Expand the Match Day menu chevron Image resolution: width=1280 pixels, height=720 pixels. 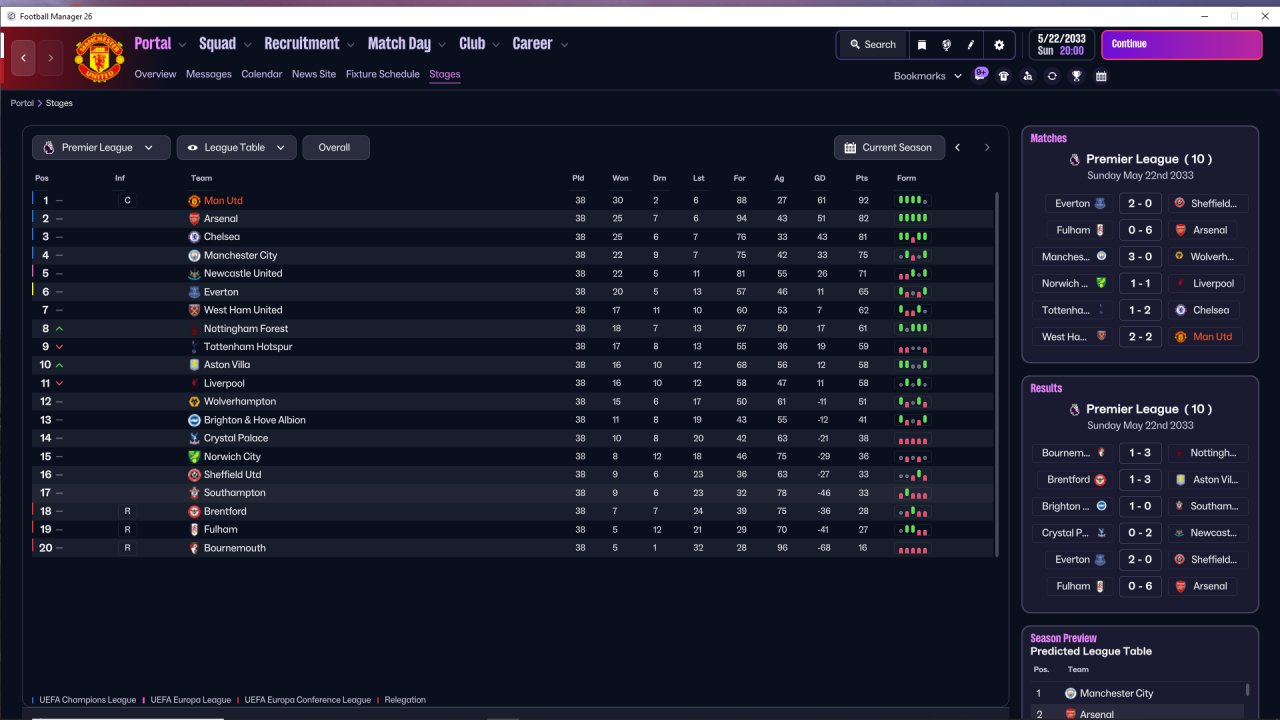pyautogui.click(x=442, y=45)
